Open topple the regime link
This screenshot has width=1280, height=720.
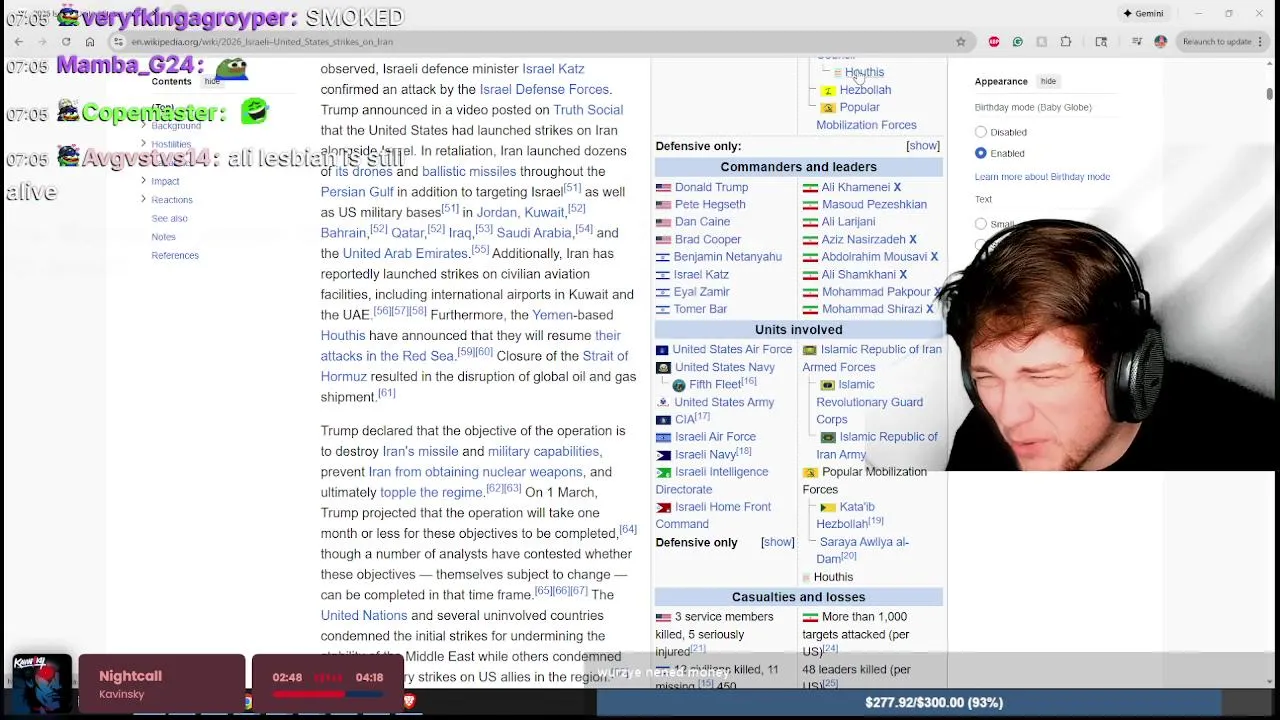[431, 492]
